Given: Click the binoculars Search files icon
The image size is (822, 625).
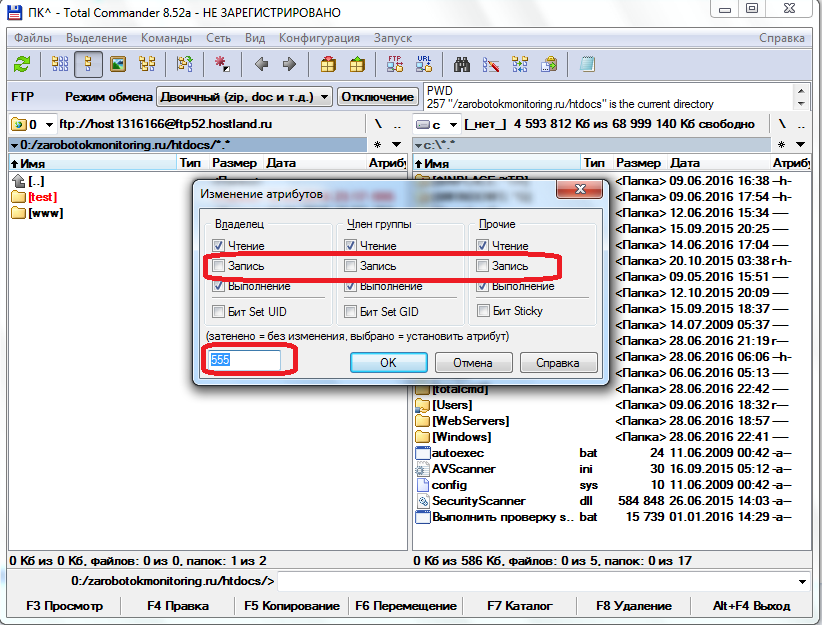Looking at the screenshot, I should 462,64.
